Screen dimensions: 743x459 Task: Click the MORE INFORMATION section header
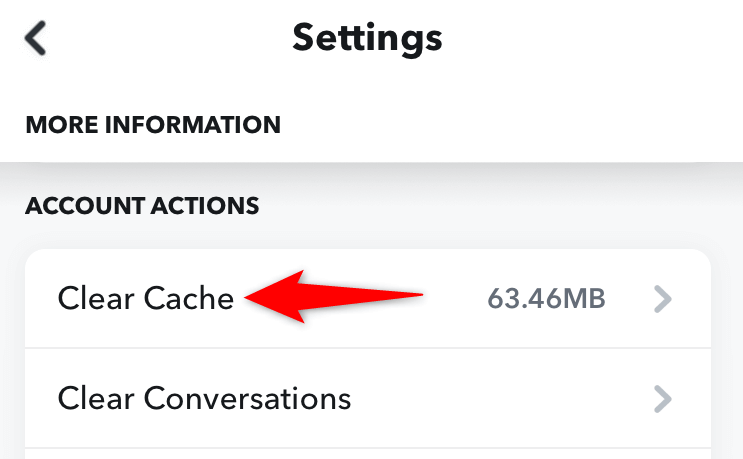click(153, 125)
